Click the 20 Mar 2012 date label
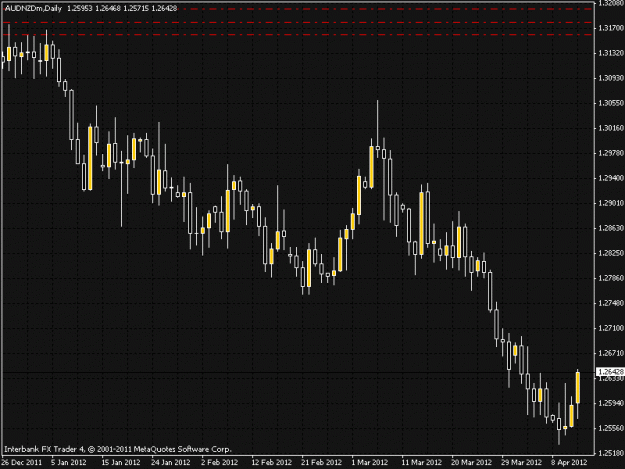The height and width of the screenshot is (469, 625). pyautogui.click(x=472, y=463)
